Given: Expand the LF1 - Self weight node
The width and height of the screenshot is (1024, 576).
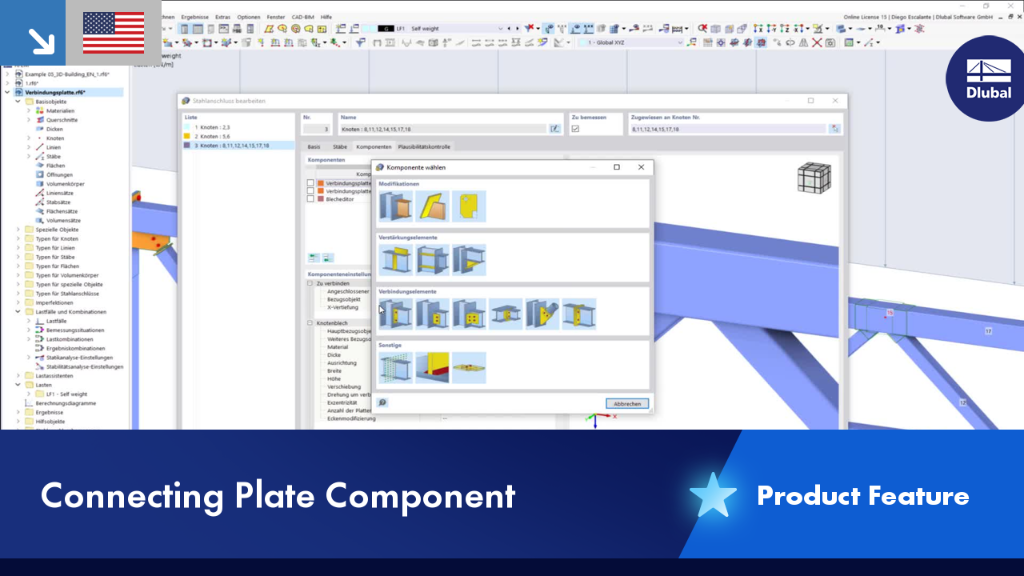Looking at the screenshot, I should (29, 394).
